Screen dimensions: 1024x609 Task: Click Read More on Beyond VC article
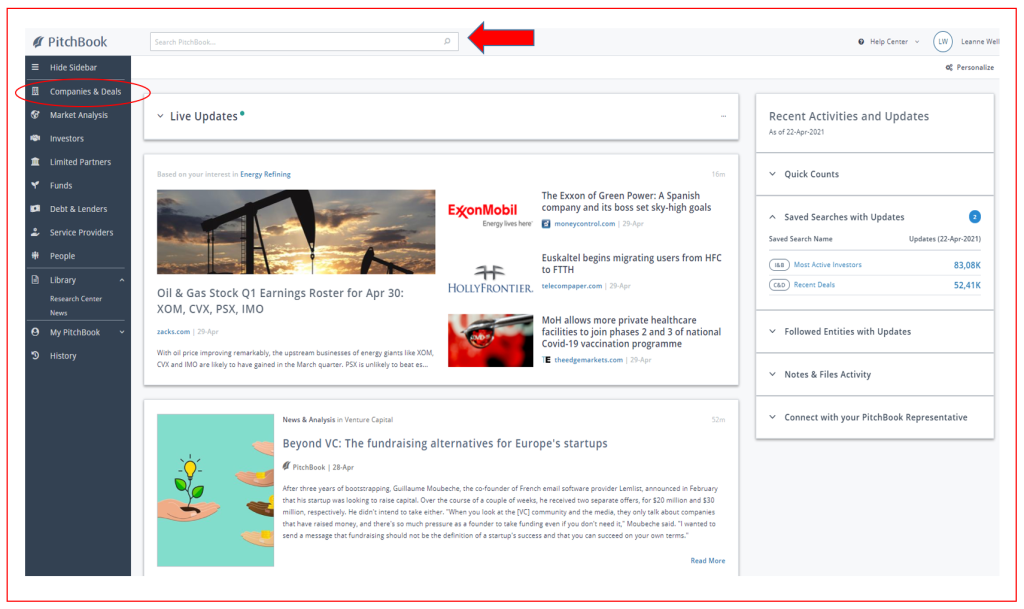click(707, 561)
